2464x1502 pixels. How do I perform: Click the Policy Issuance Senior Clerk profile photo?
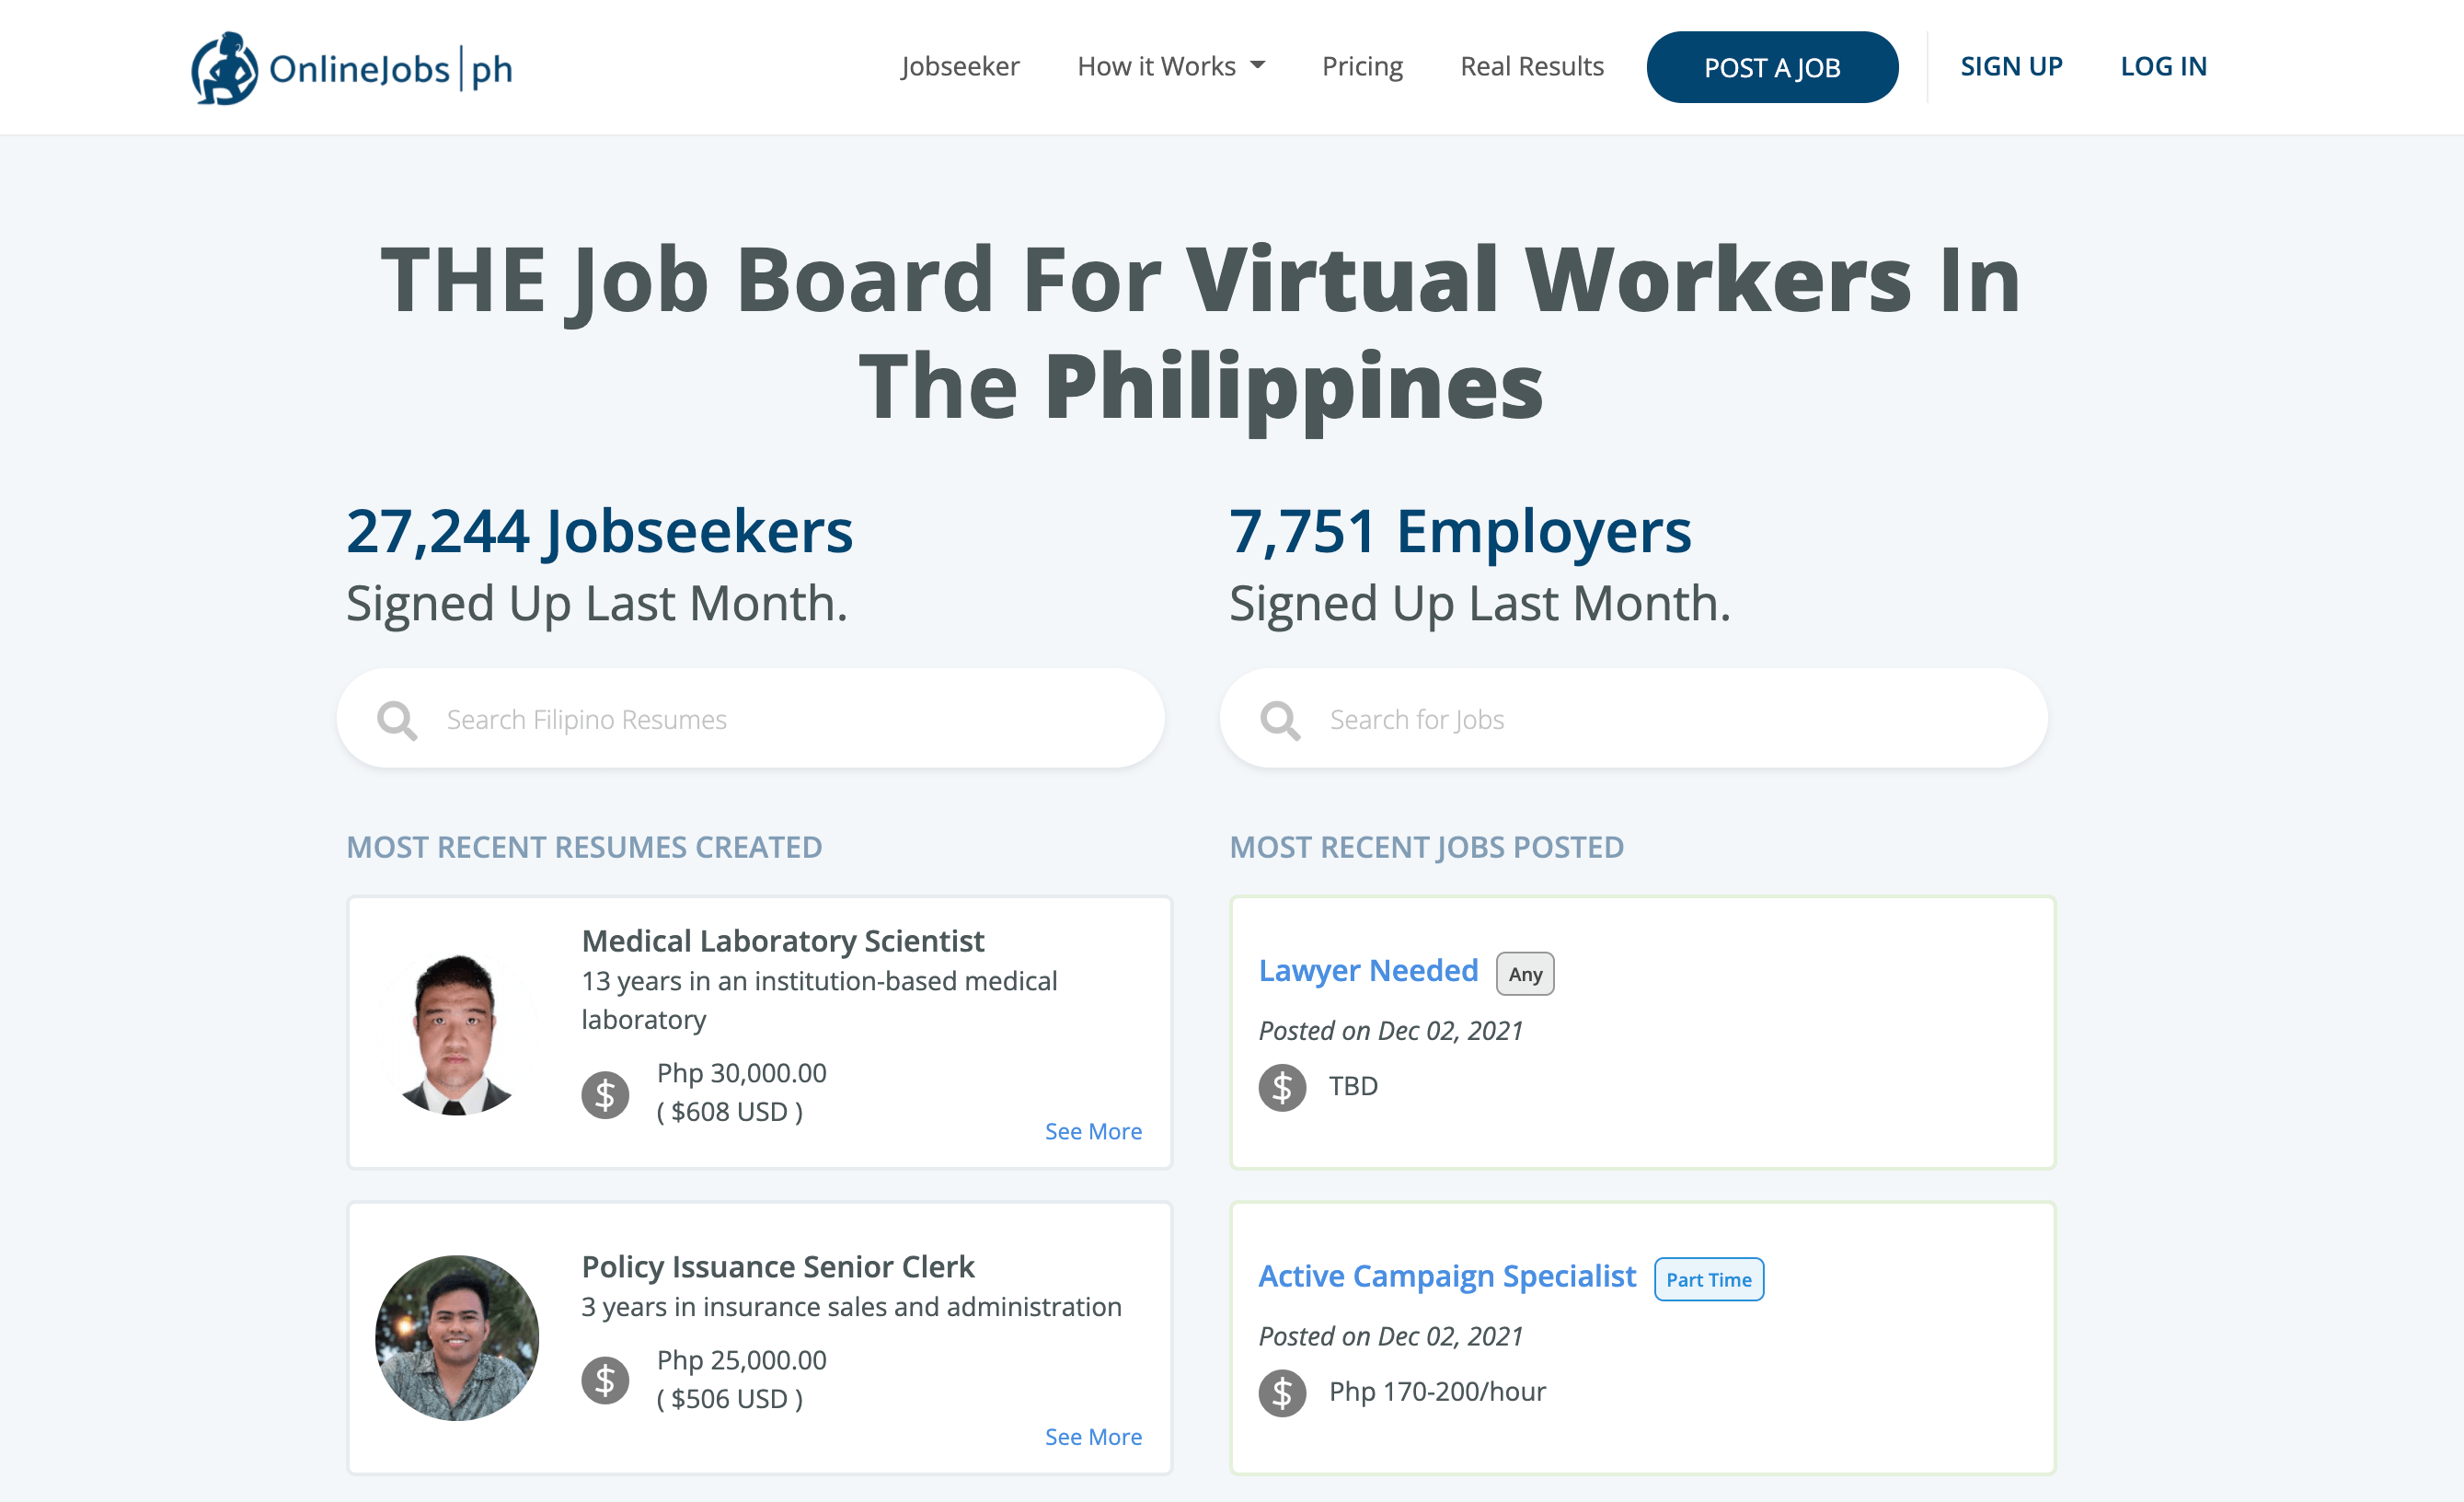pyautogui.click(x=457, y=1337)
